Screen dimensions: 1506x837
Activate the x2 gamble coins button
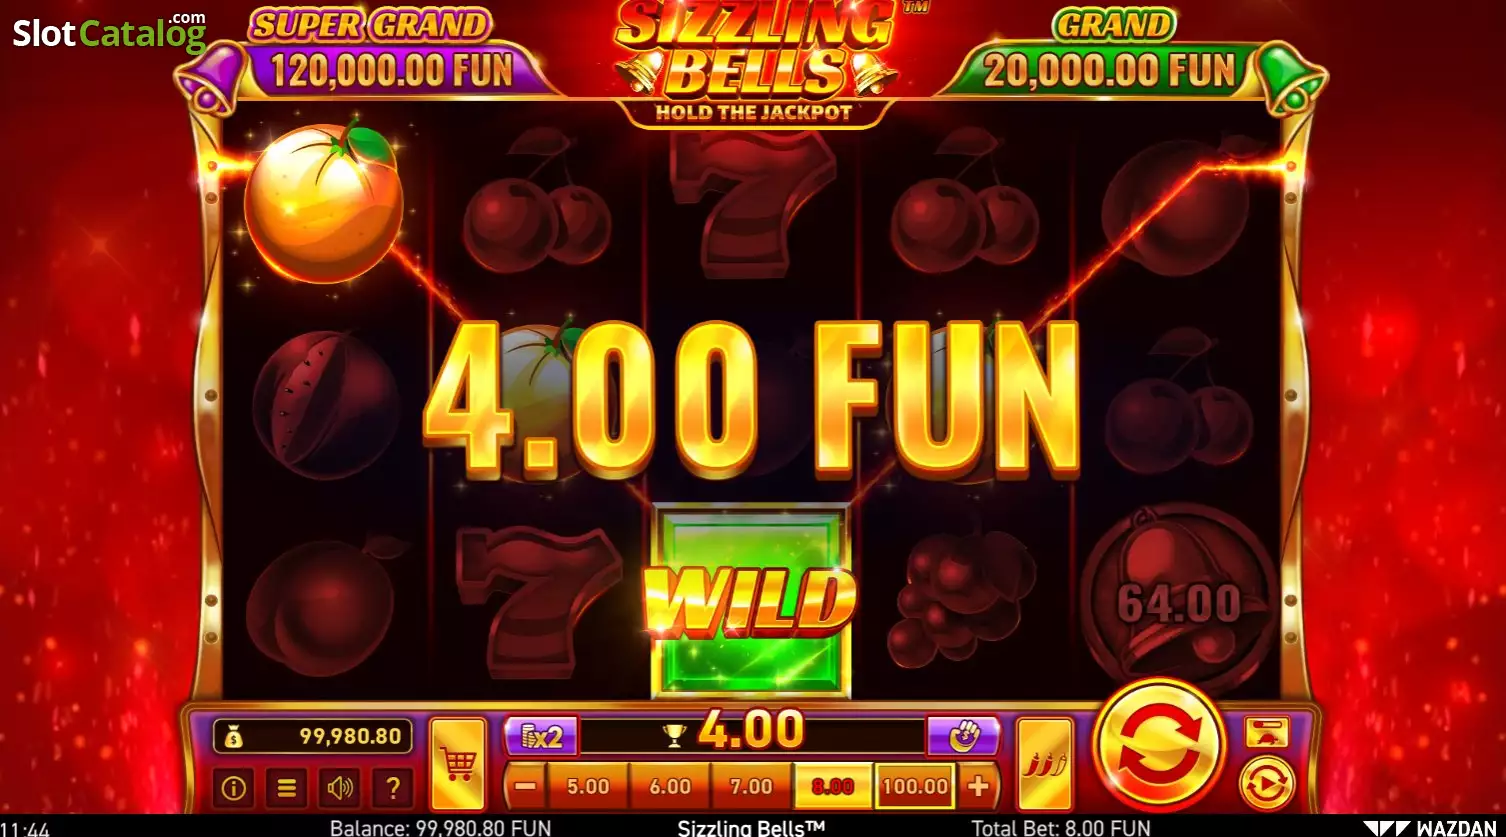pos(540,737)
